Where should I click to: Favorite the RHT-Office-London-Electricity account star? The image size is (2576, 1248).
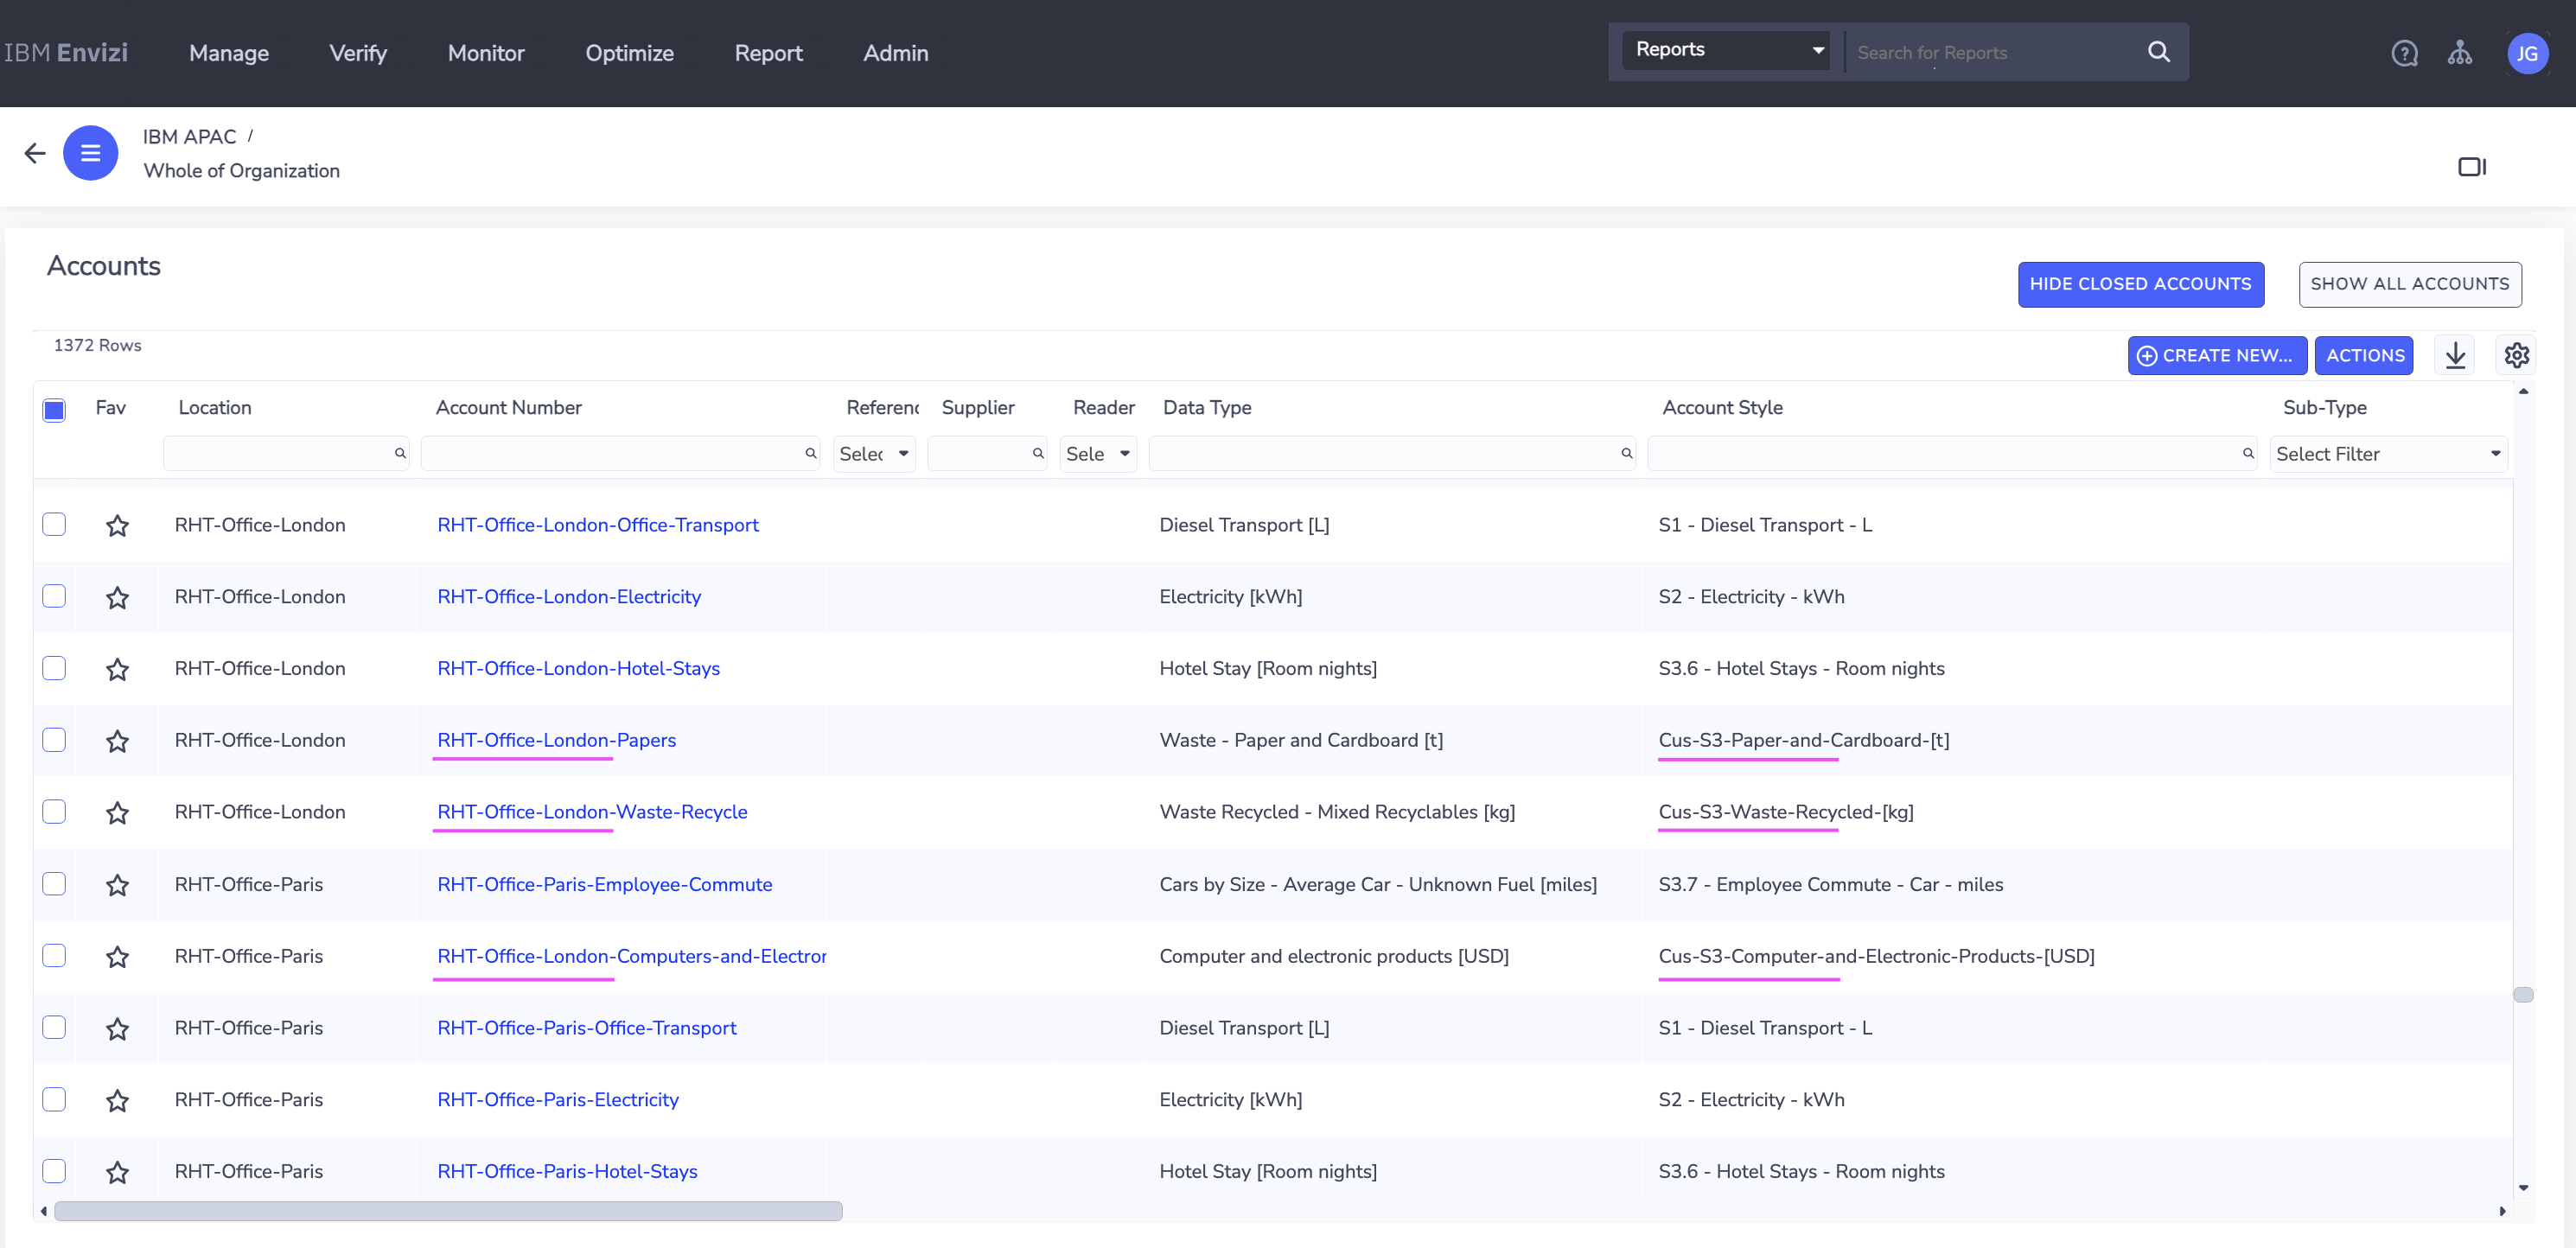[x=117, y=597]
